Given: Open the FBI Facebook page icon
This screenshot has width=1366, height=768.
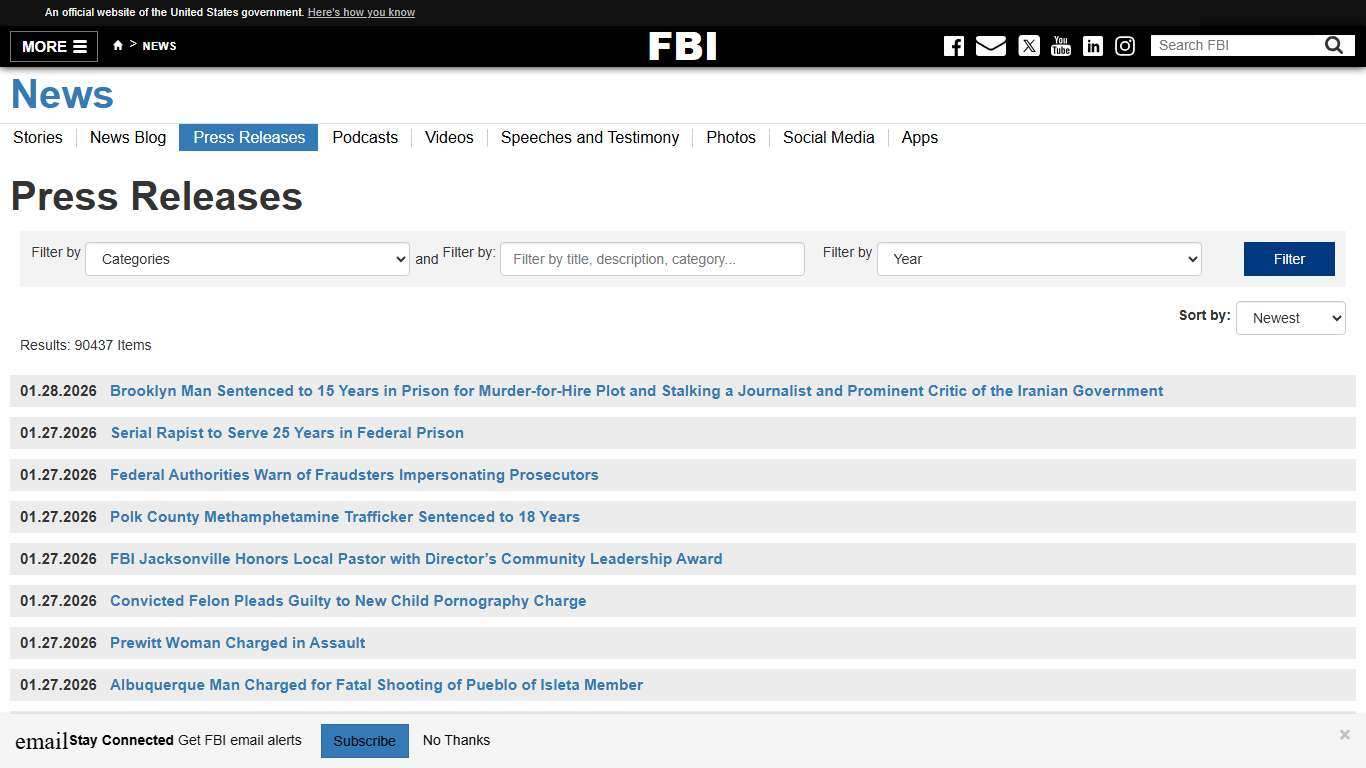Looking at the screenshot, I should coord(953,46).
